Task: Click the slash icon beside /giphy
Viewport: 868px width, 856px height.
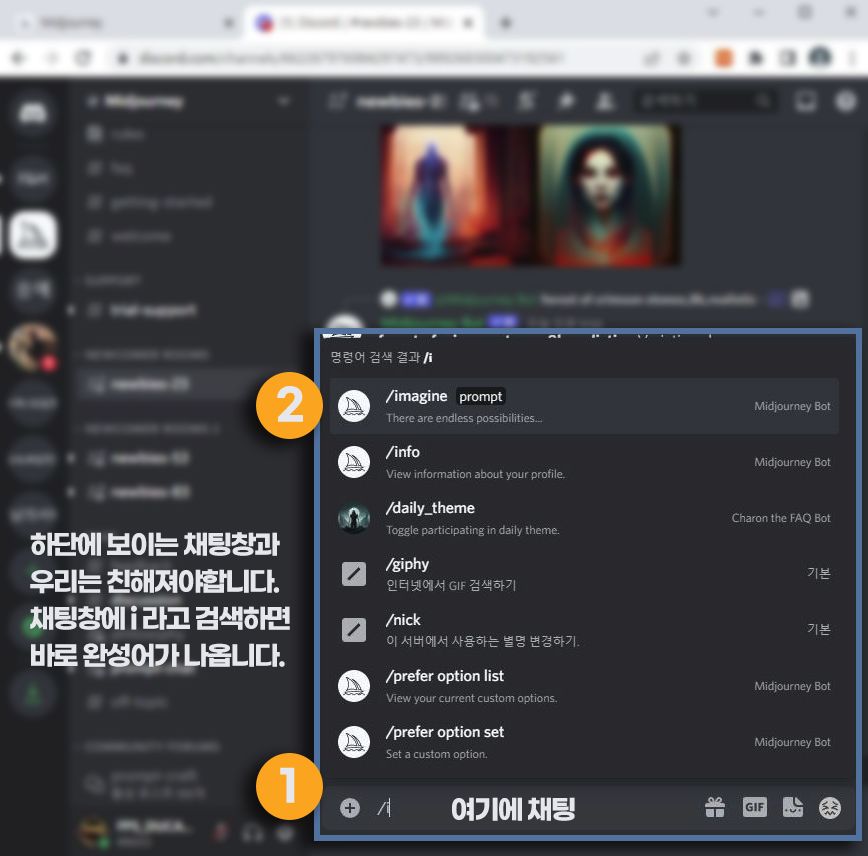Action: point(354,574)
